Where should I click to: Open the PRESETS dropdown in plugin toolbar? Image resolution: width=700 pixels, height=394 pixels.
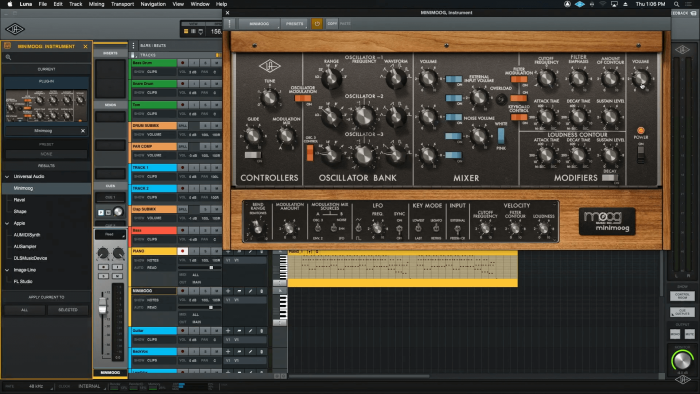click(295, 24)
